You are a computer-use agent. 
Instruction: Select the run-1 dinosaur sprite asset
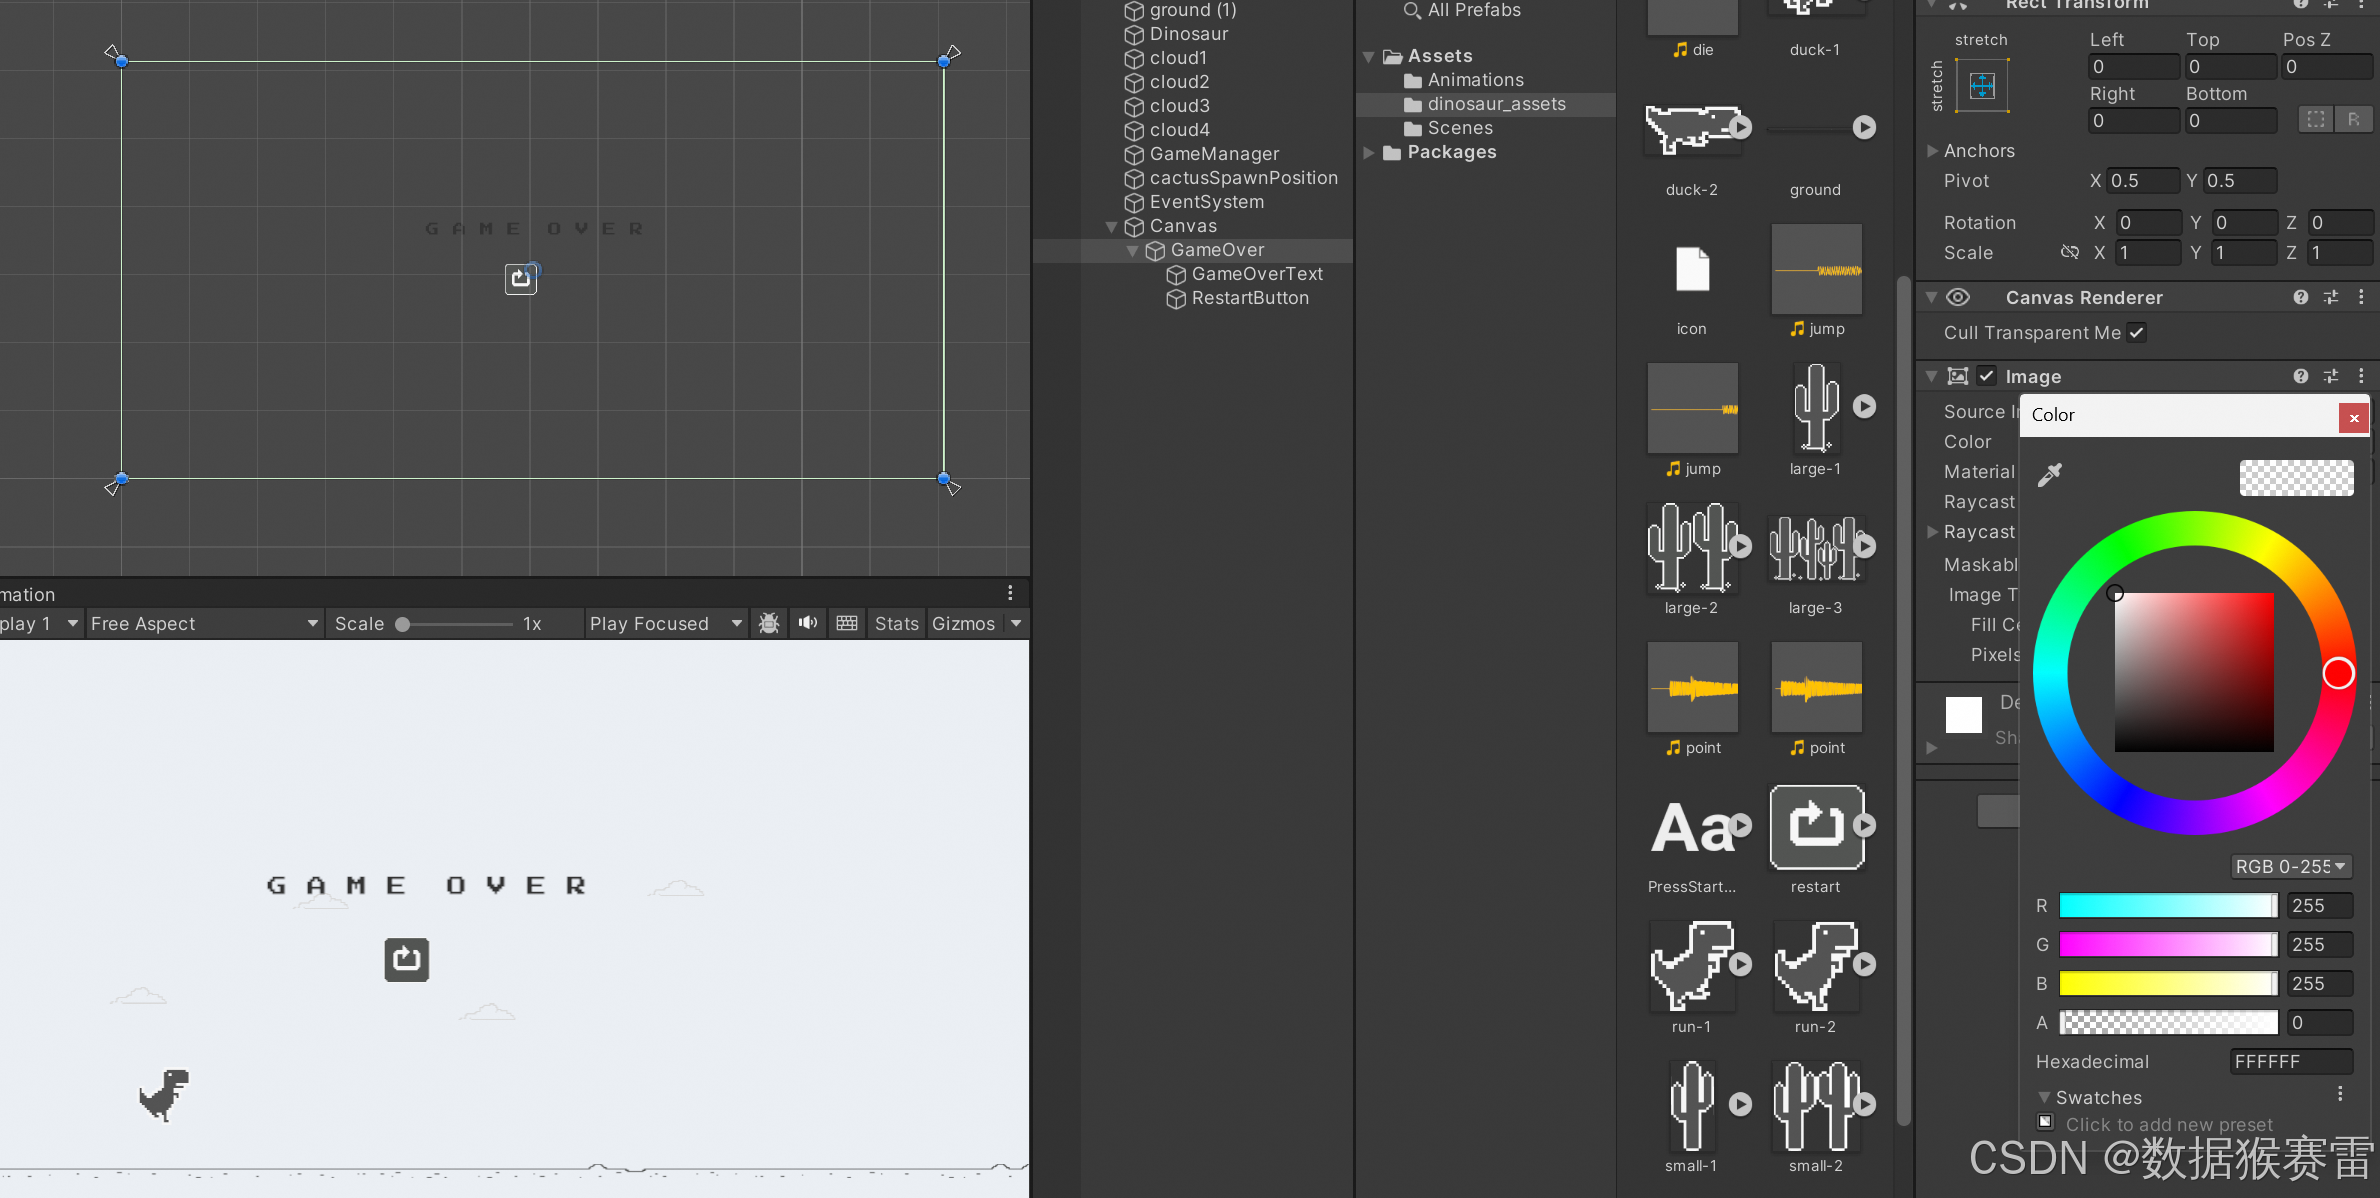coord(1692,967)
